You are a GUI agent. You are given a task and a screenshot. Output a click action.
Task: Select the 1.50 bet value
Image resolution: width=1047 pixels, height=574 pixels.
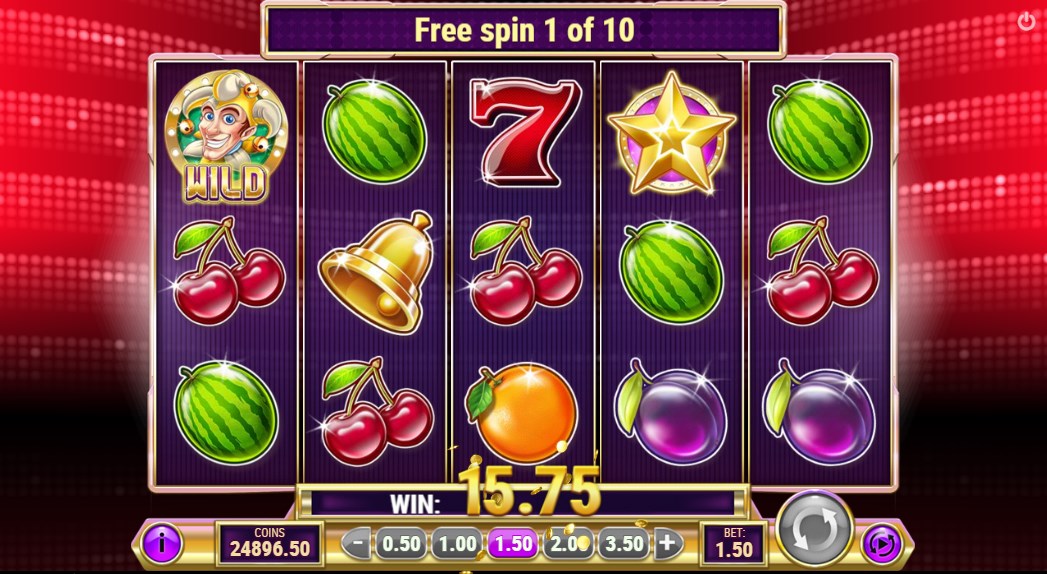[x=513, y=544]
